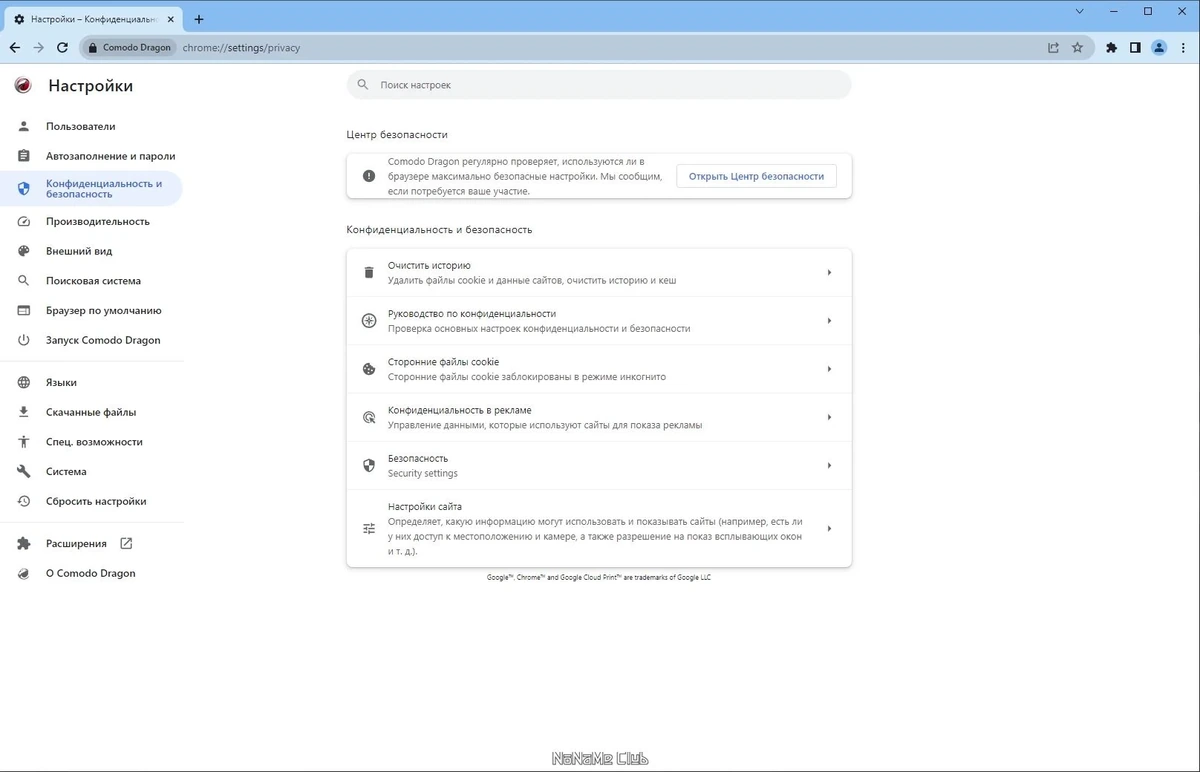
Task: Click the wrench icon for Система
Action: click(x=24, y=472)
